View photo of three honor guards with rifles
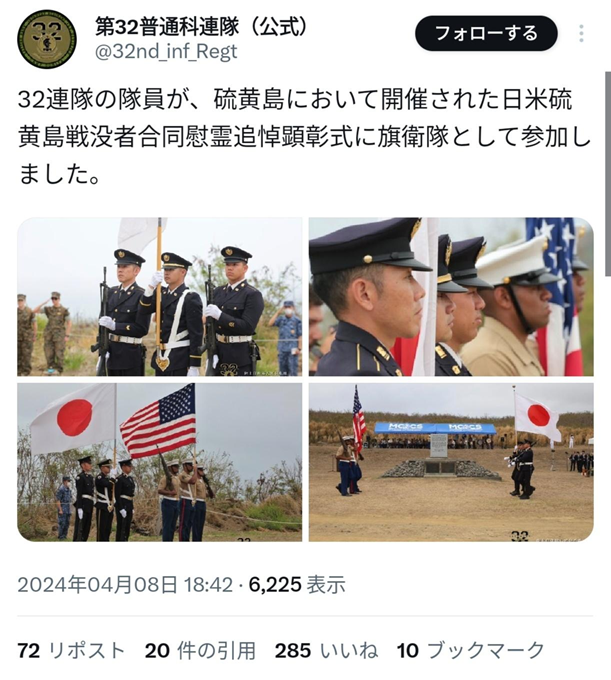Viewport: 611px width, 680px height. click(160, 297)
